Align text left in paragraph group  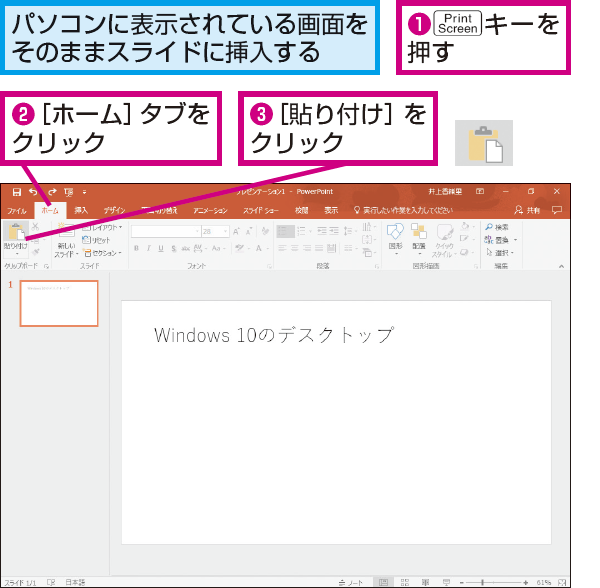282,248
